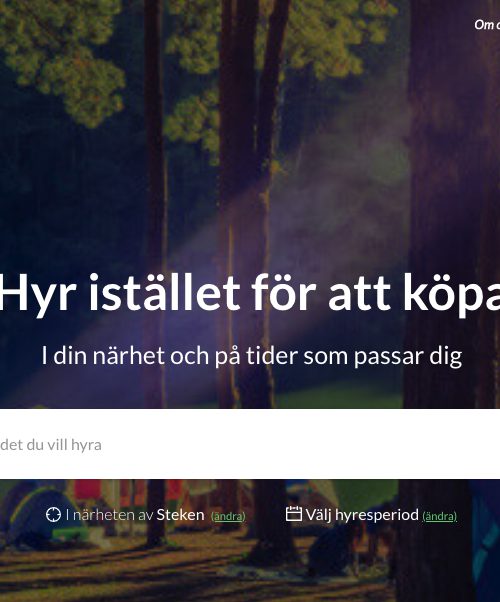Open ändra link next to Välj hyresperiod

(x=440, y=516)
